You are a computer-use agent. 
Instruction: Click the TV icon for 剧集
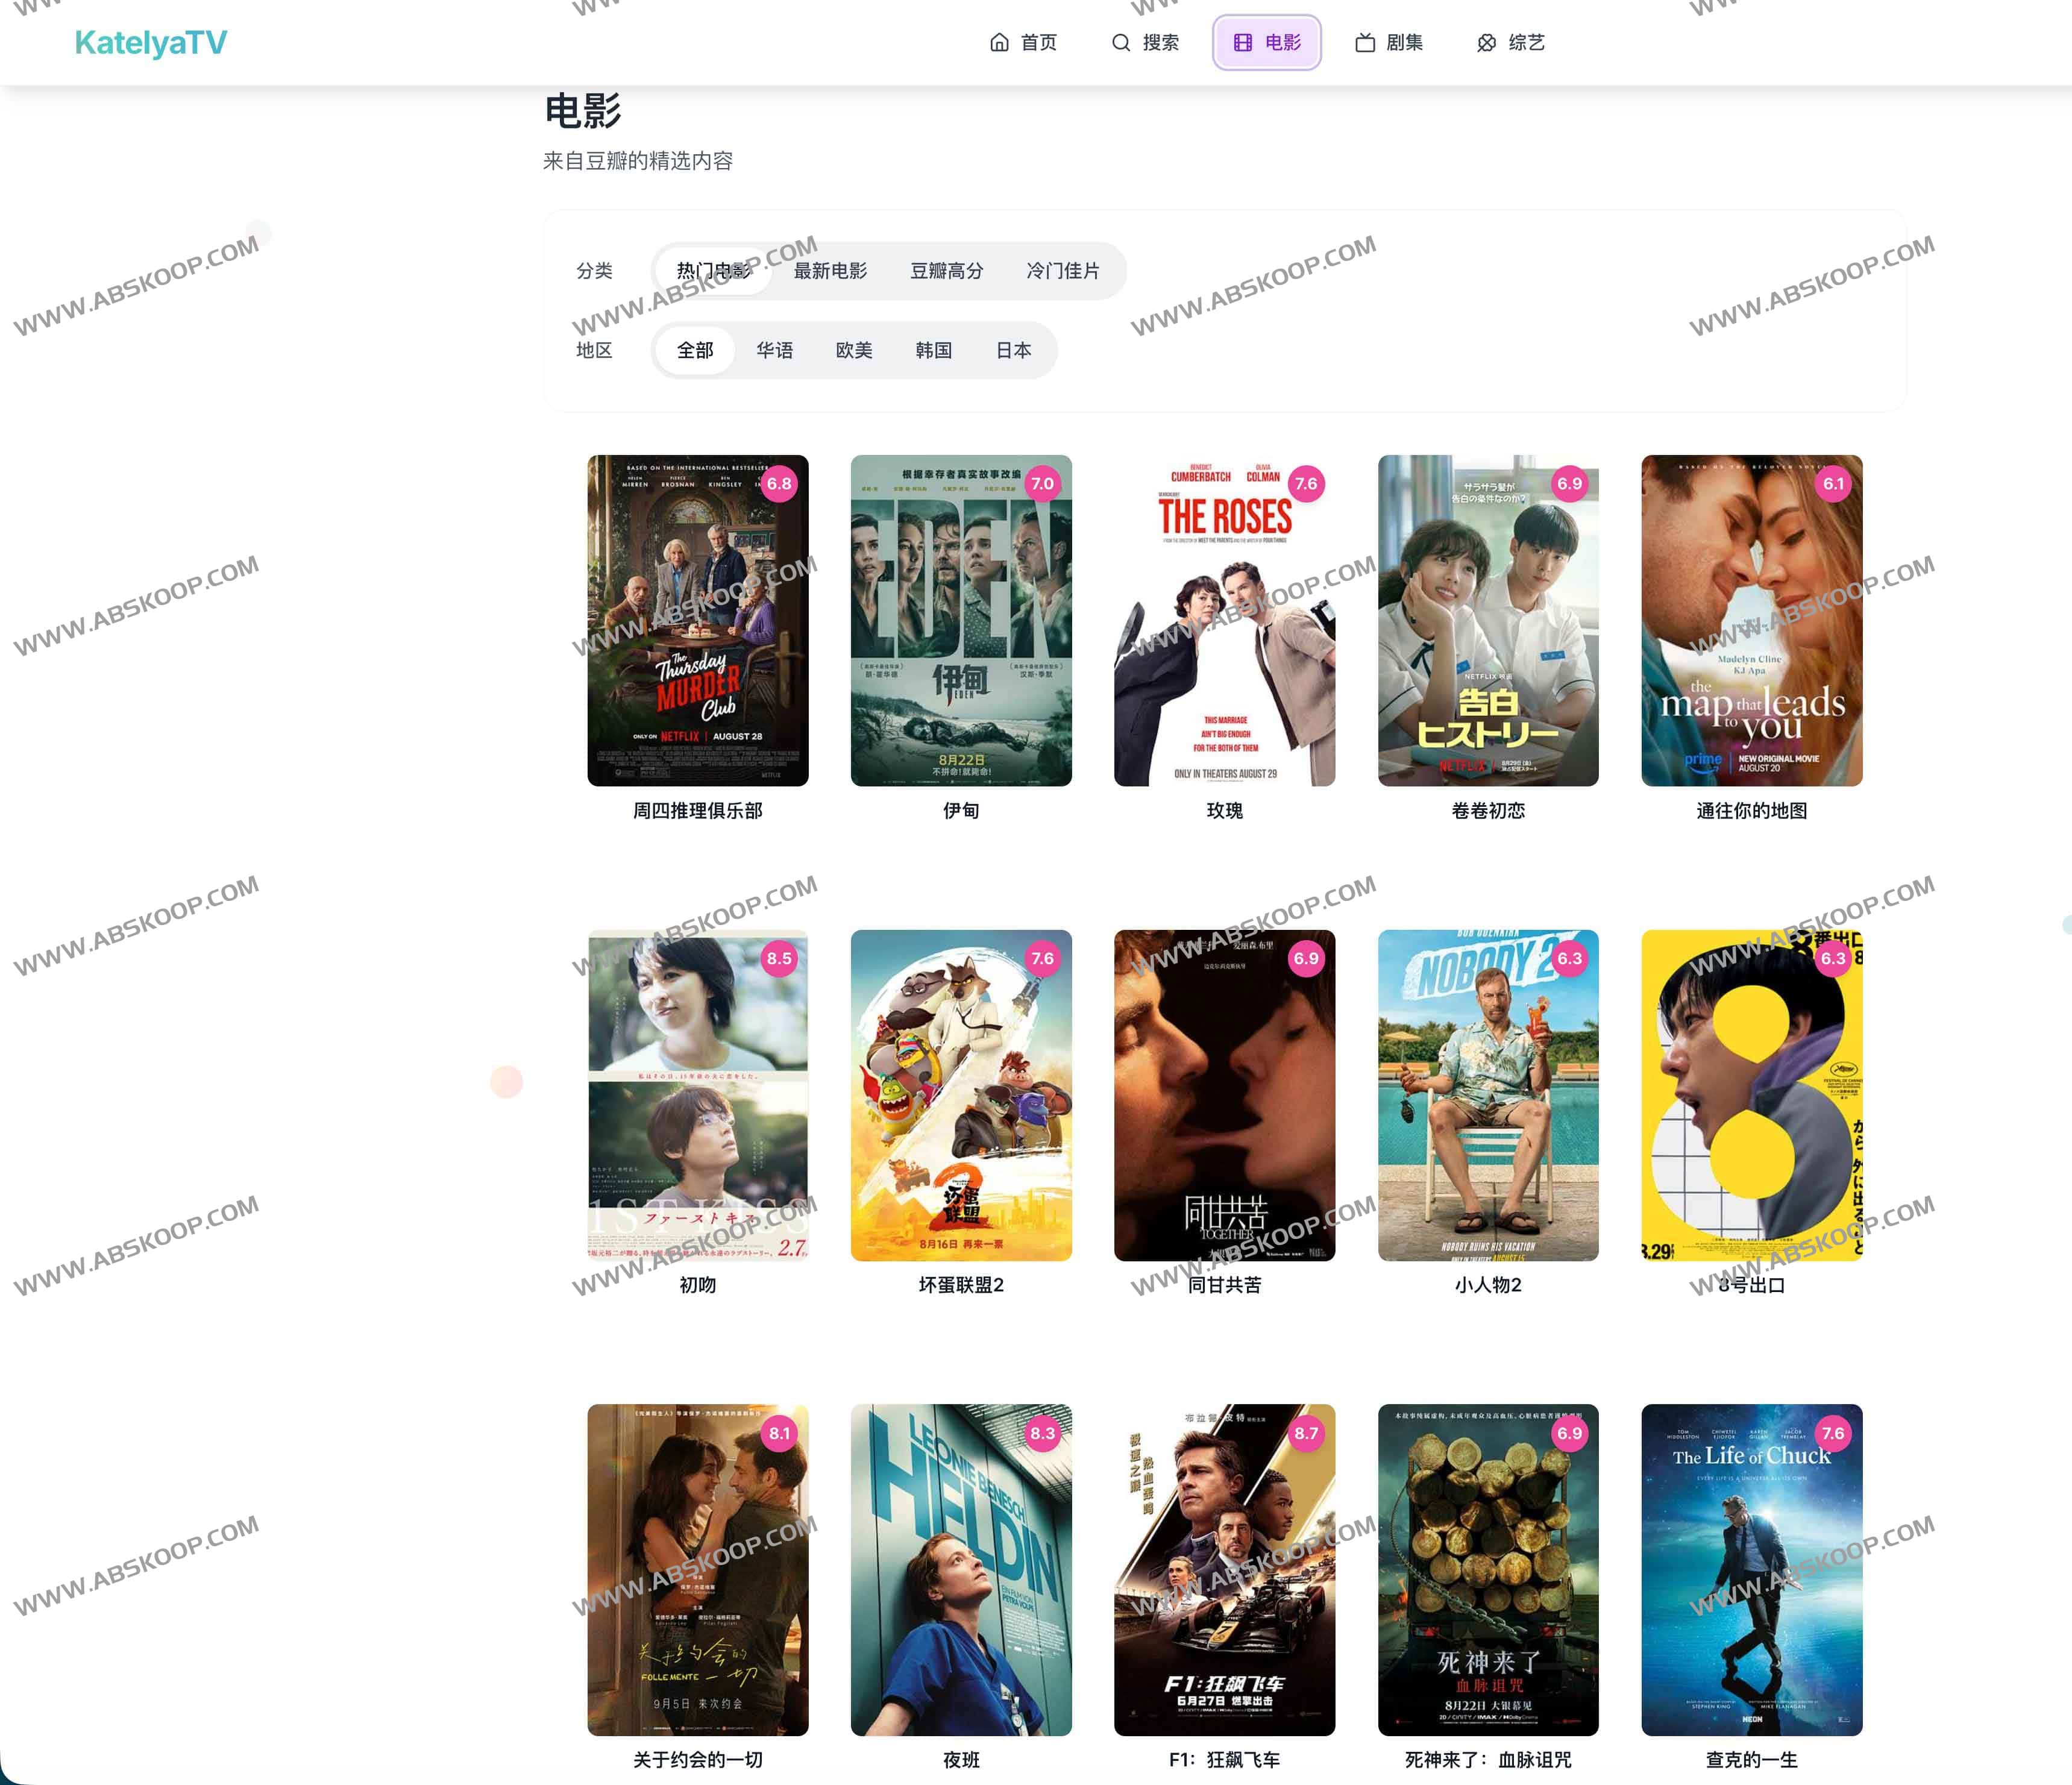pos(1365,43)
